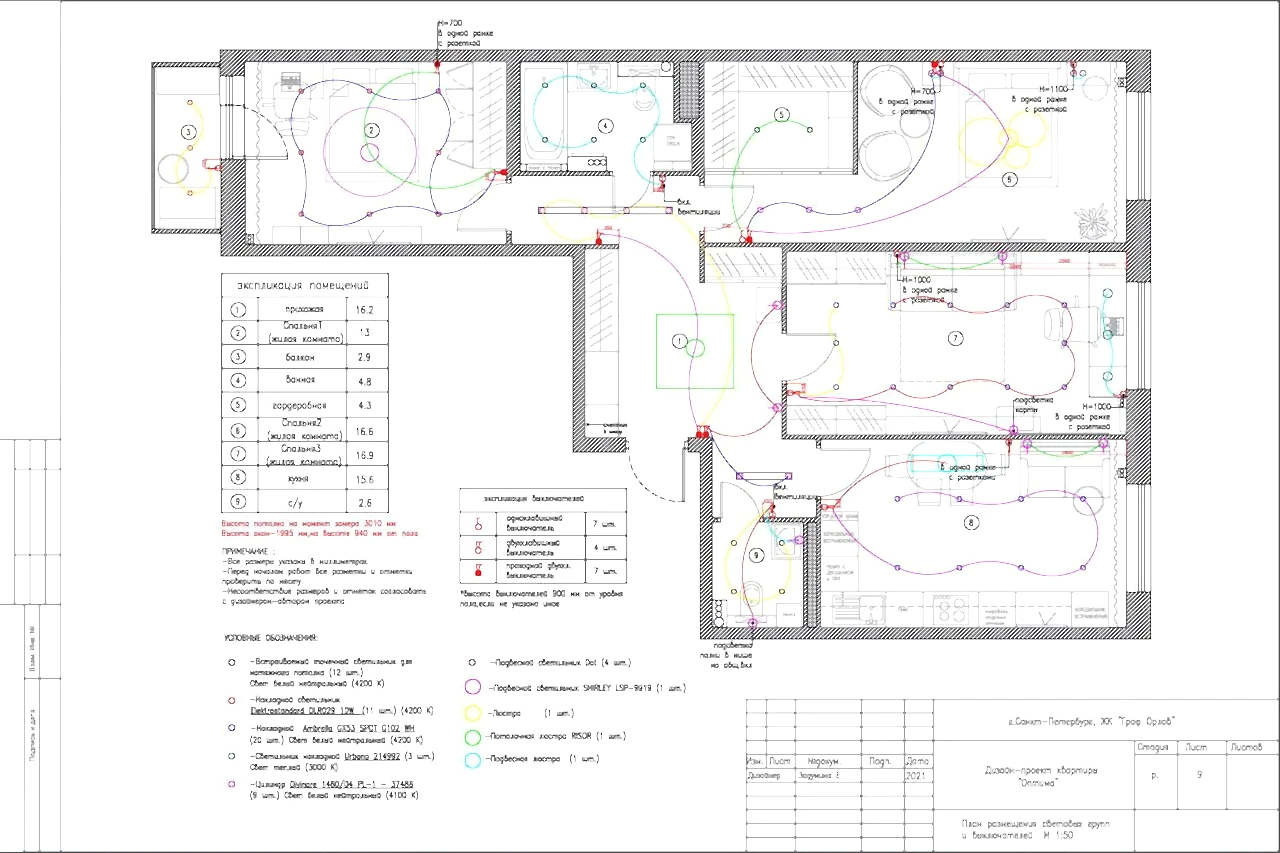Click room number 8 marker in kitchen plan
This screenshot has width=1280, height=853.
coord(969,522)
